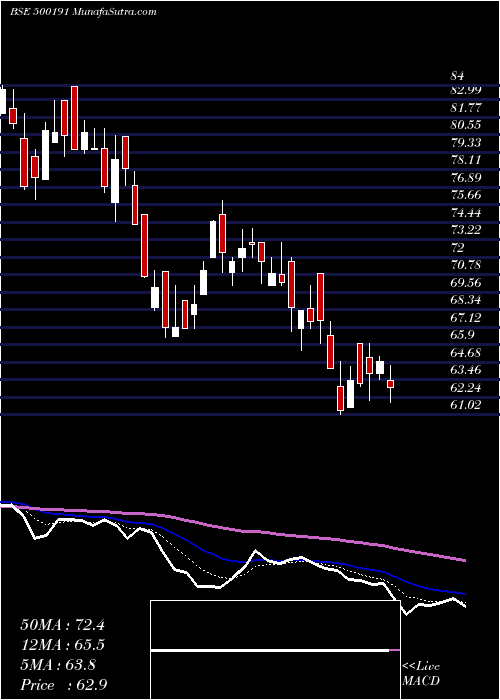
Task: Click the price axis label 75.66
Action: [x=466, y=195]
